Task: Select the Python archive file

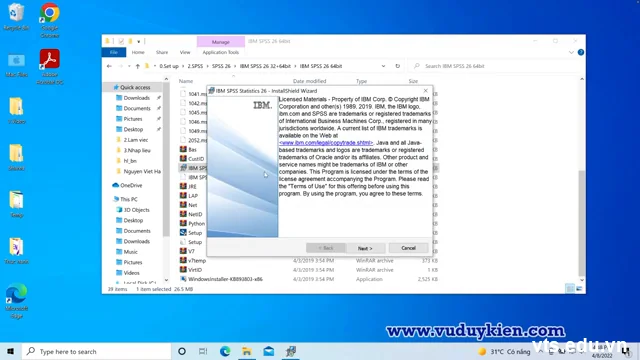Action: click(x=196, y=224)
